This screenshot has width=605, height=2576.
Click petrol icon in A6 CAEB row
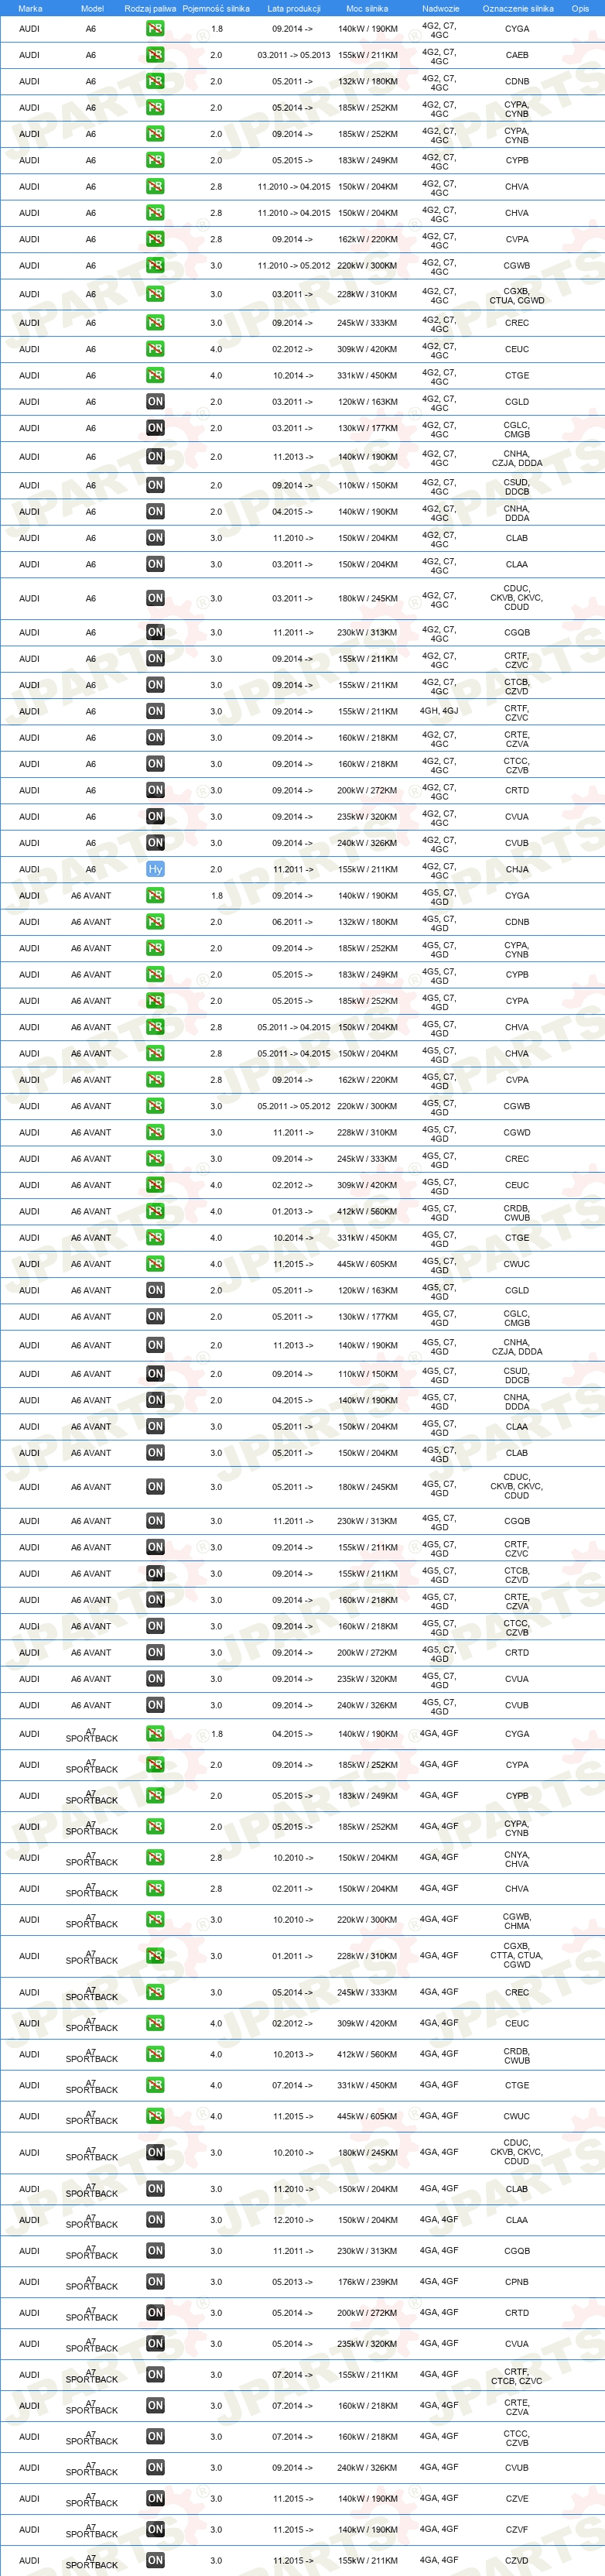pyautogui.click(x=155, y=55)
